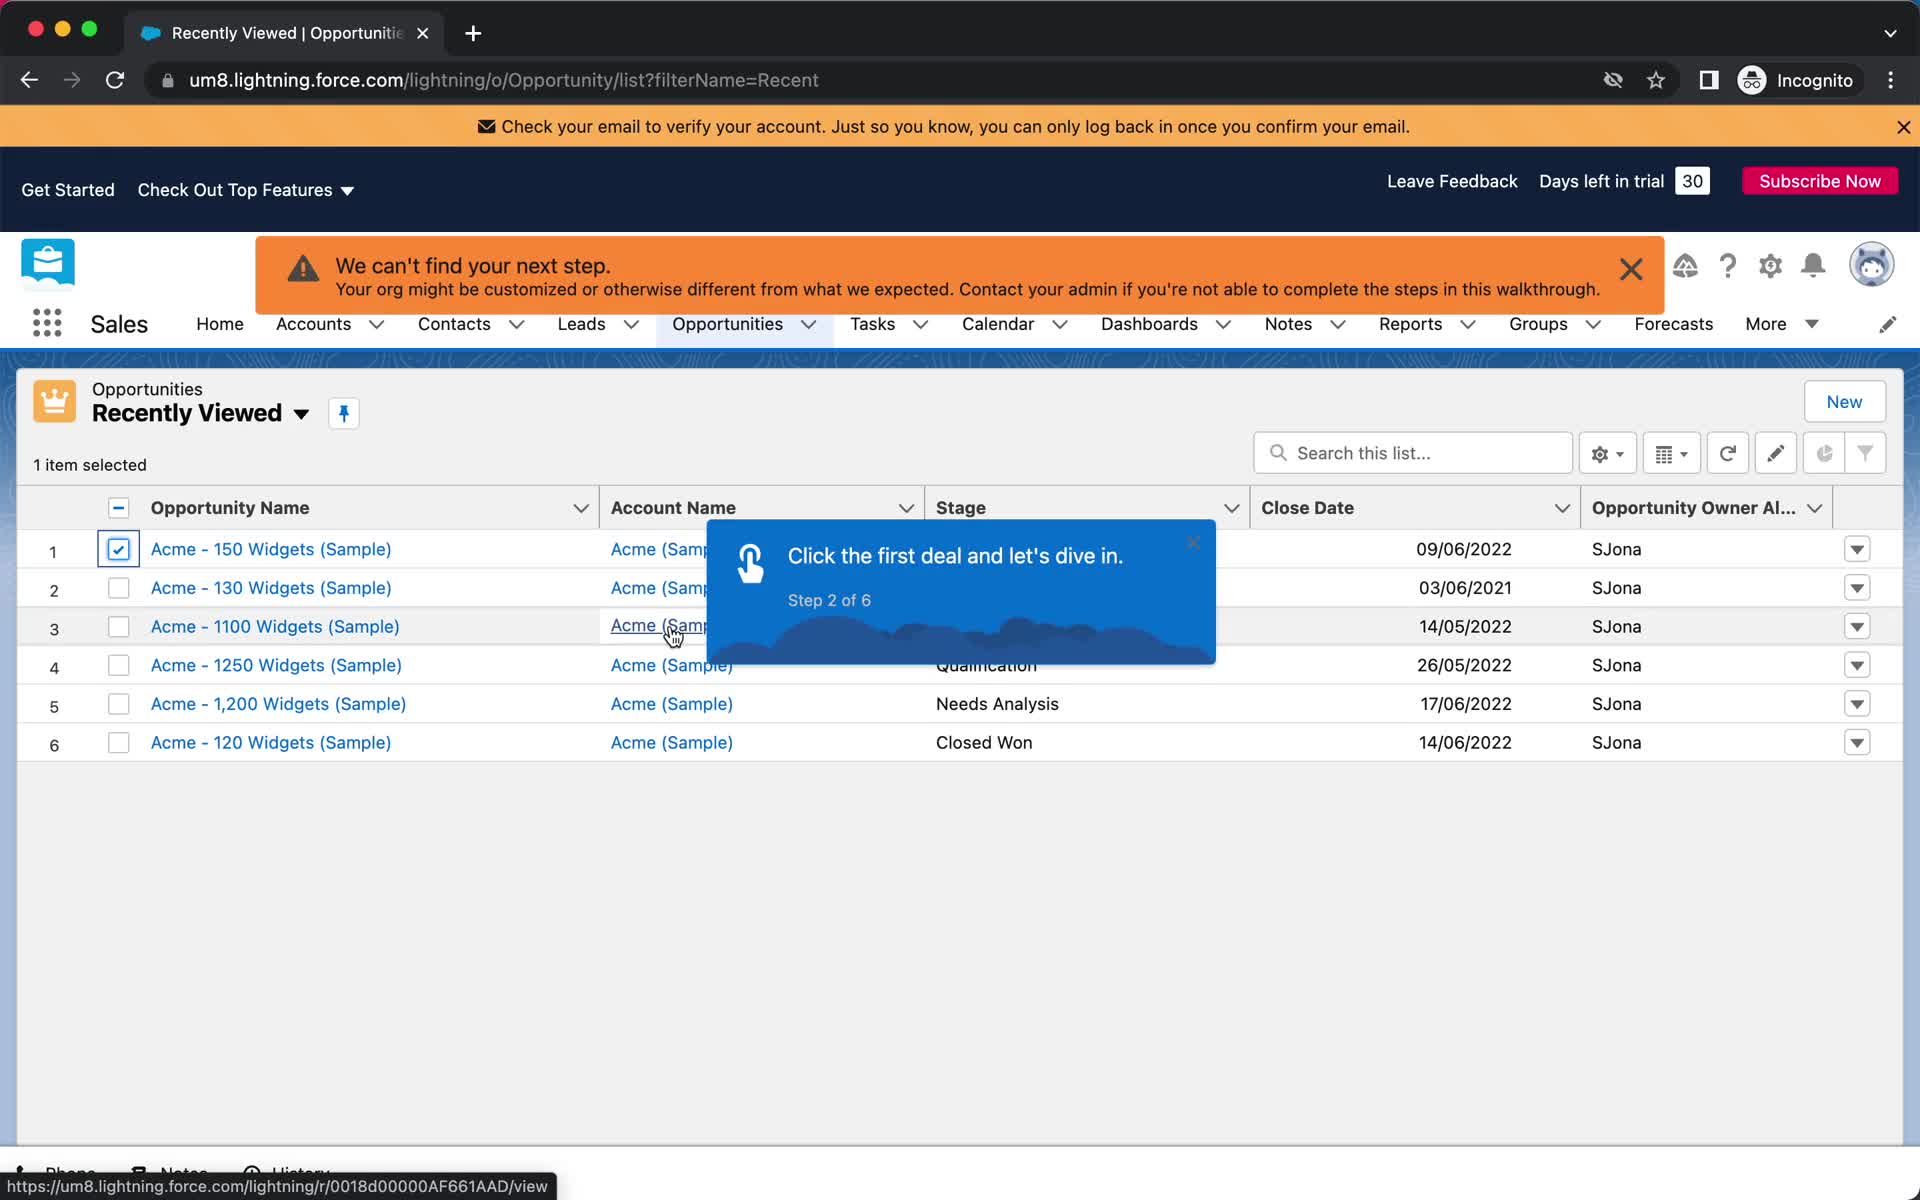Open list view controls gear
The image size is (1920, 1200).
coord(1607,453)
